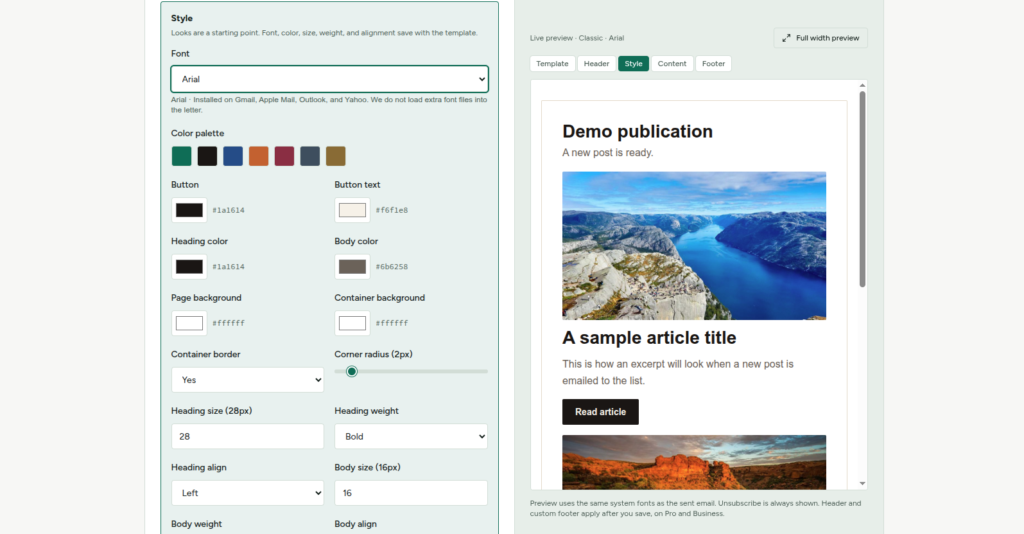Click the #f6f1e8 Button text hex value
1024x534 pixels.
392,210
